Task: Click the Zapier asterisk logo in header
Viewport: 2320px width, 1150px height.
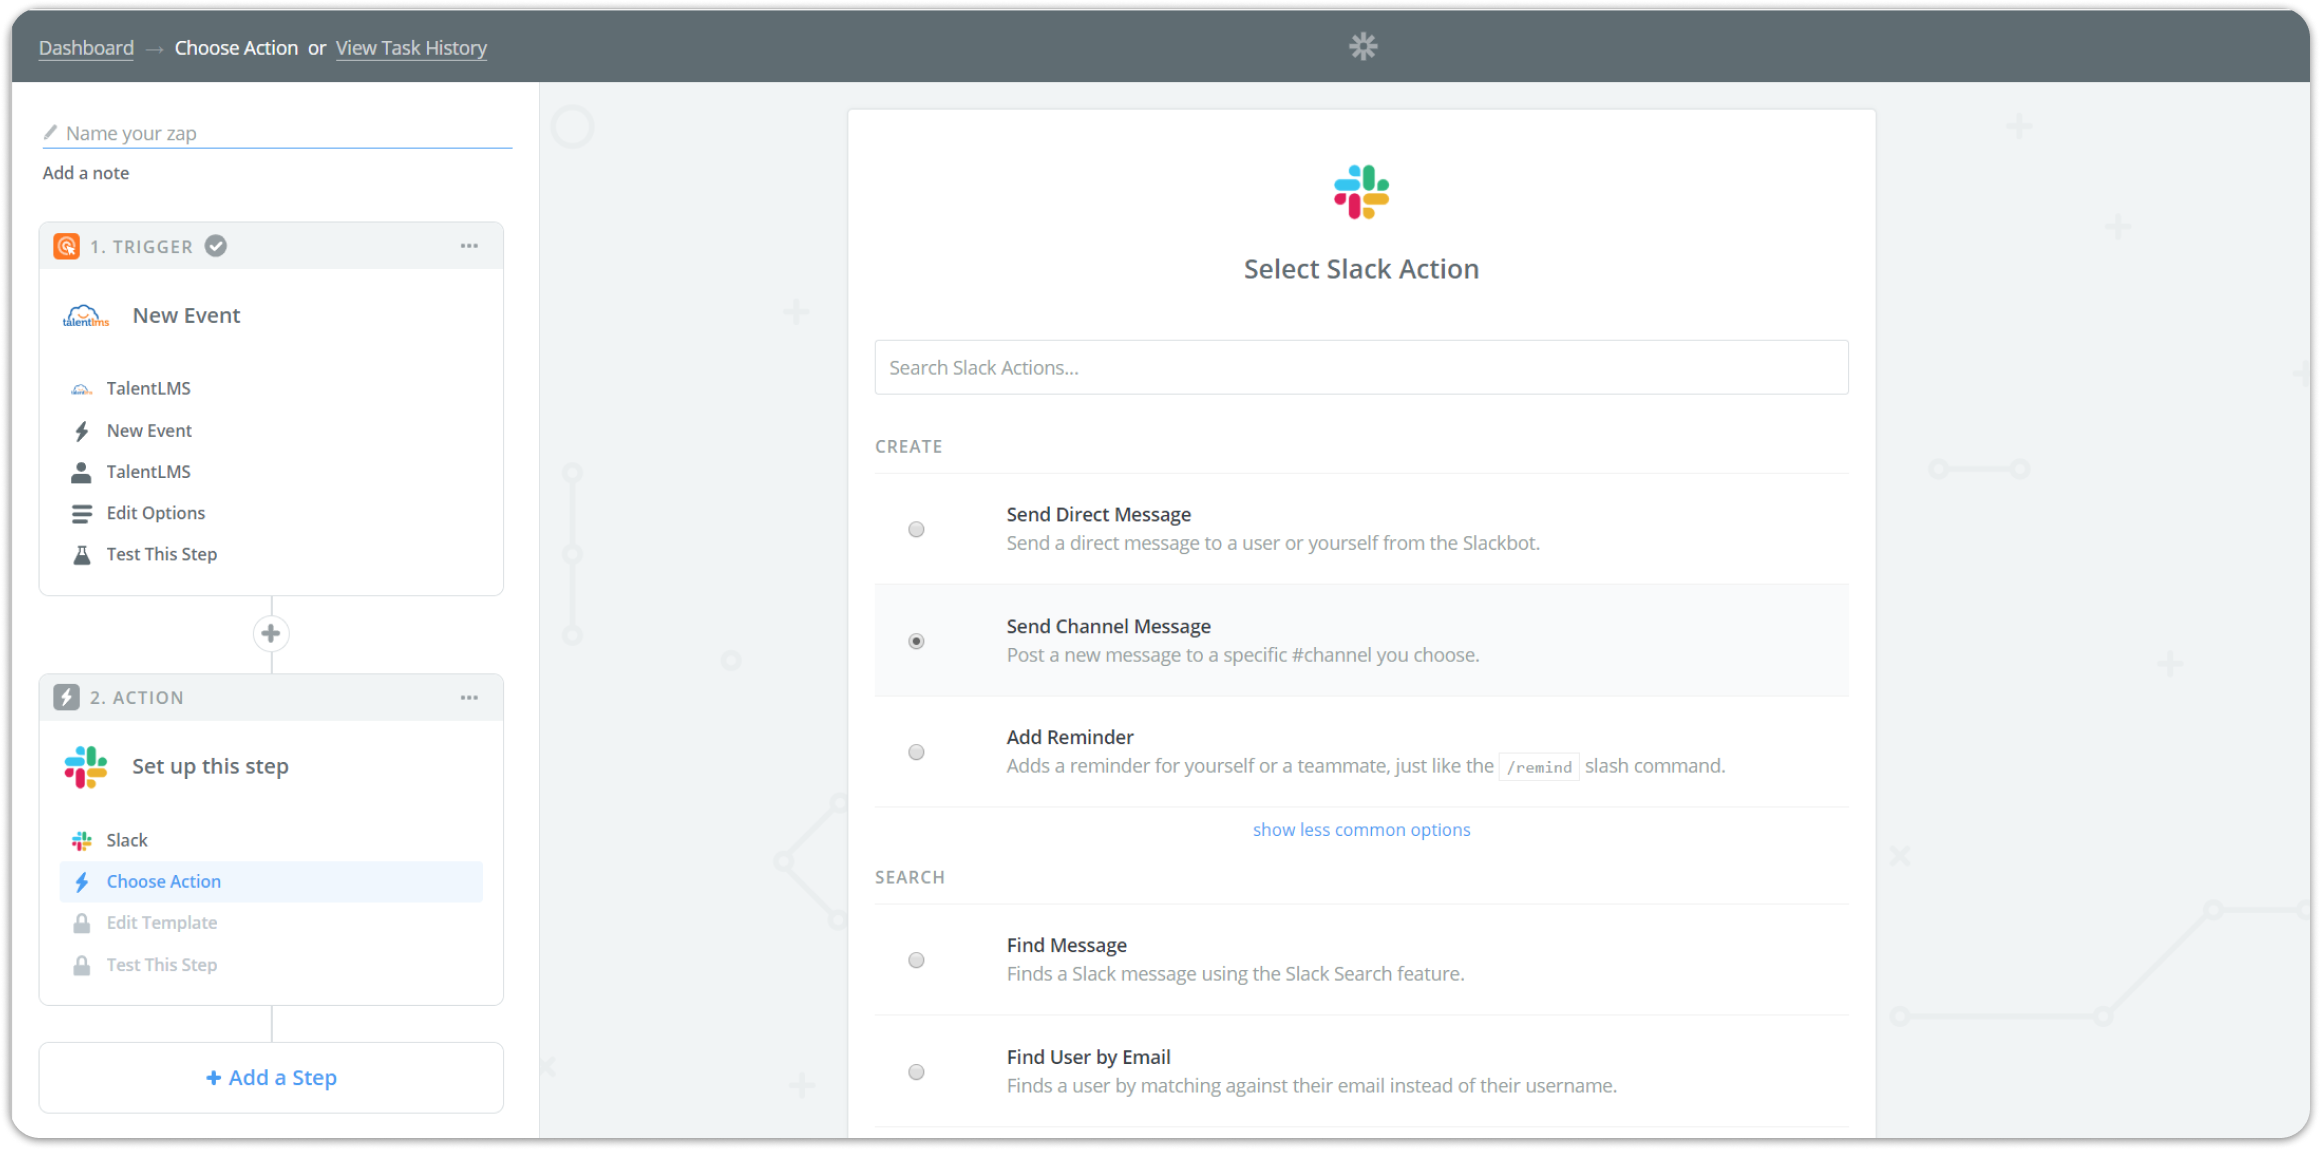Action: (x=1362, y=46)
